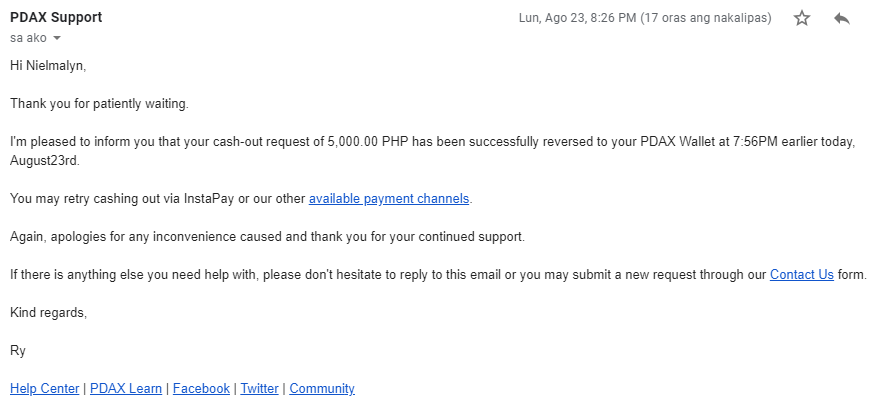Click the 'Hi Nielmalyn,' greeting line
The height and width of the screenshot is (400, 874).
(x=48, y=66)
